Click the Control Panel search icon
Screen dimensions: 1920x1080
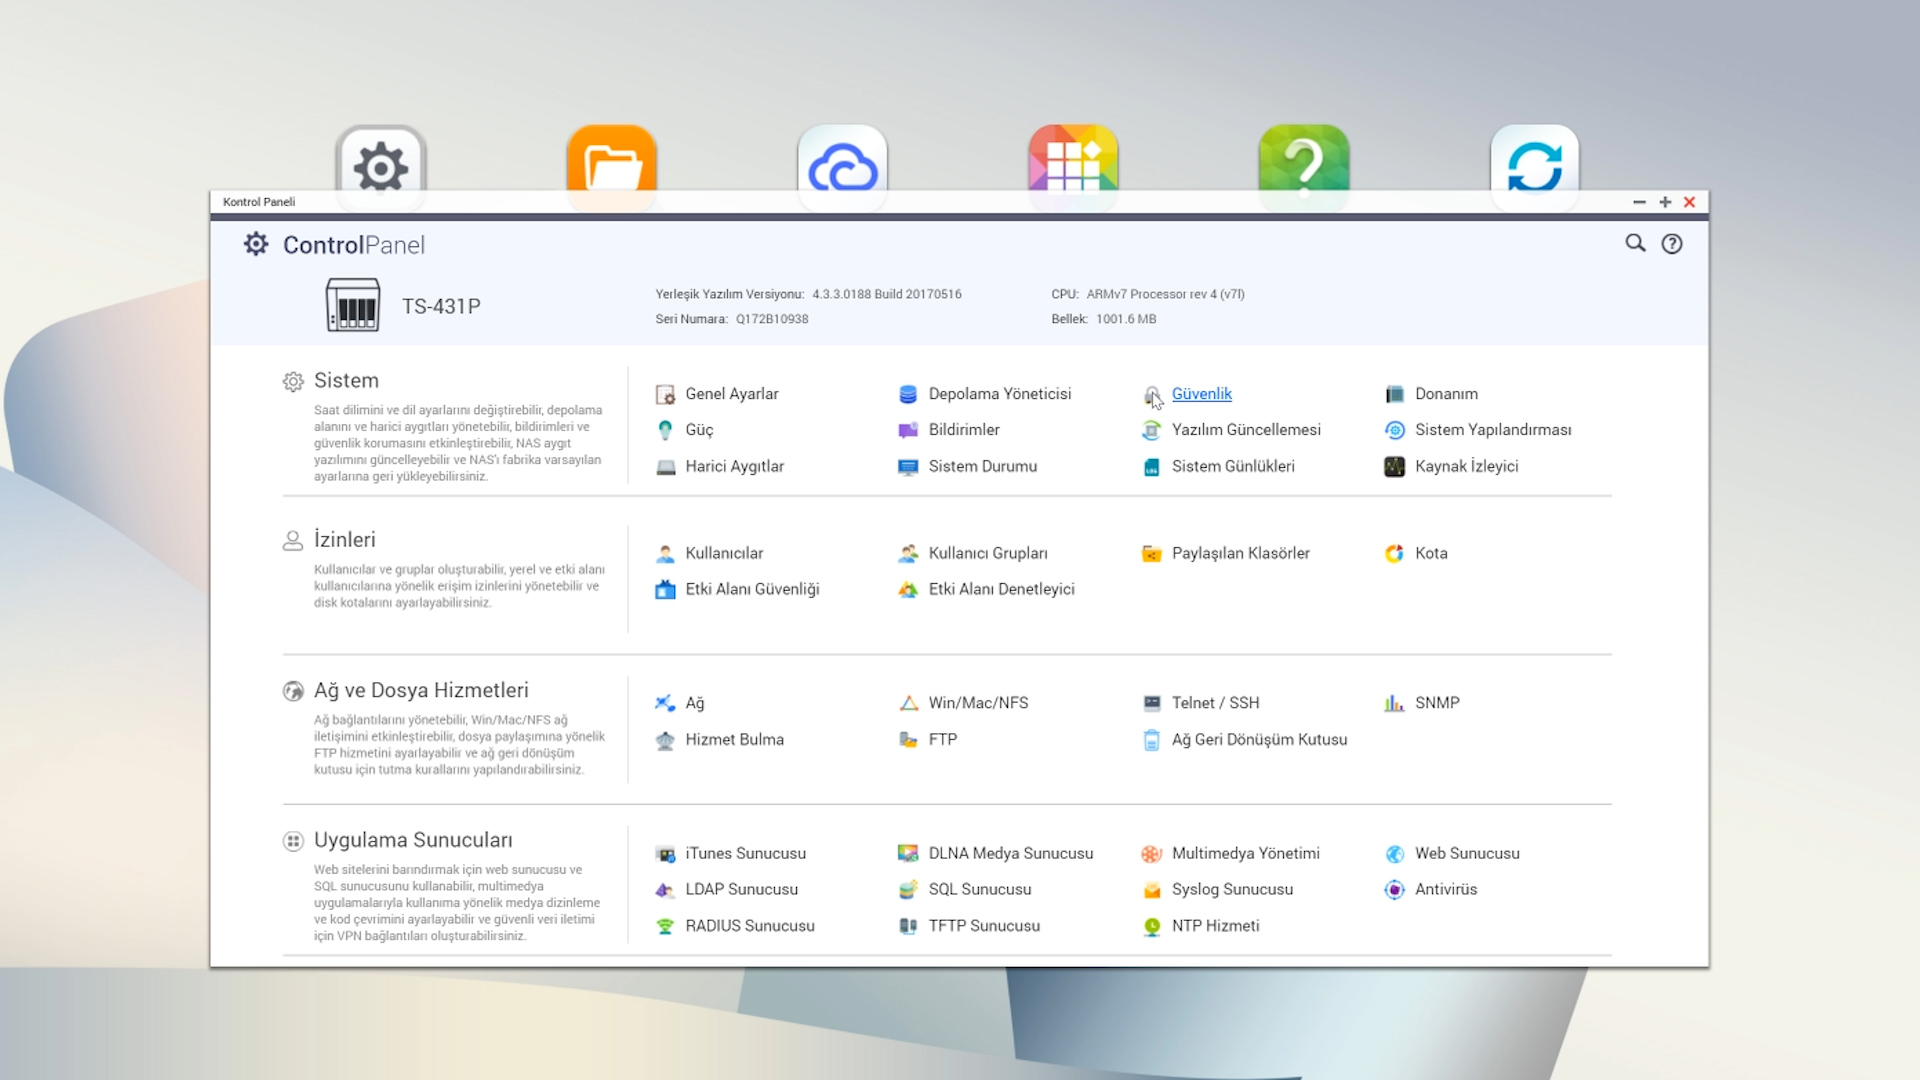click(x=1635, y=243)
